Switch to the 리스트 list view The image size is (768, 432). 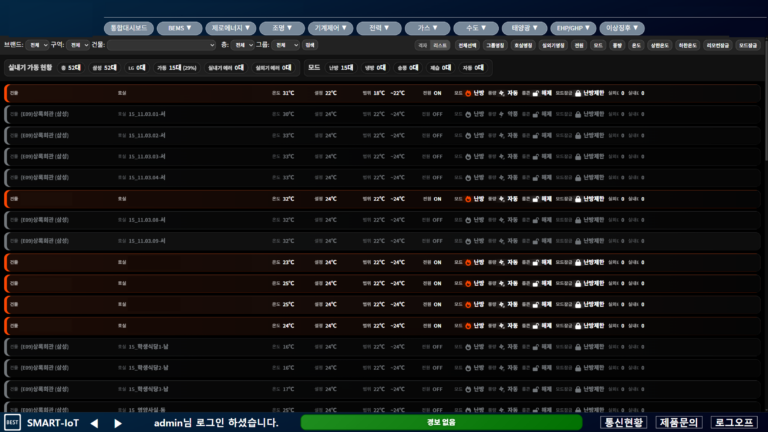point(440,45)
